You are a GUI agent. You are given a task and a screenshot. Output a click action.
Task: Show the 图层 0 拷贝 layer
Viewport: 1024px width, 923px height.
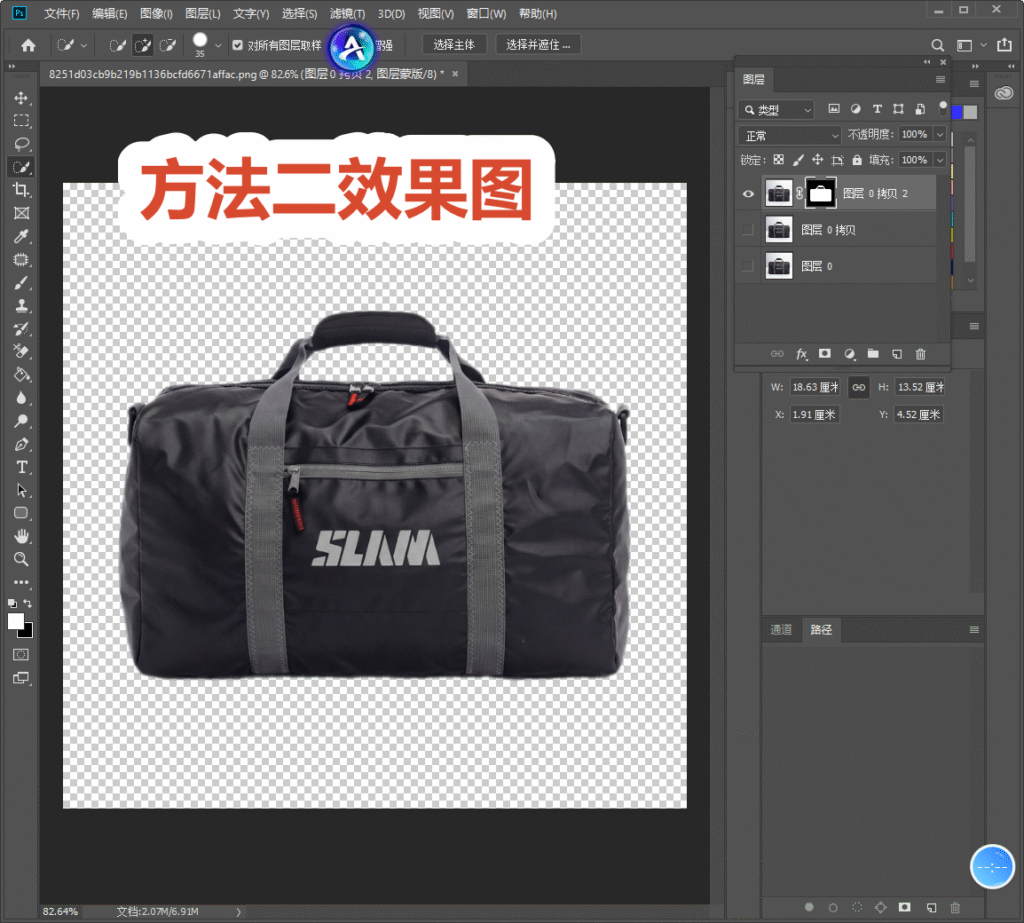[x=748, y=230]
